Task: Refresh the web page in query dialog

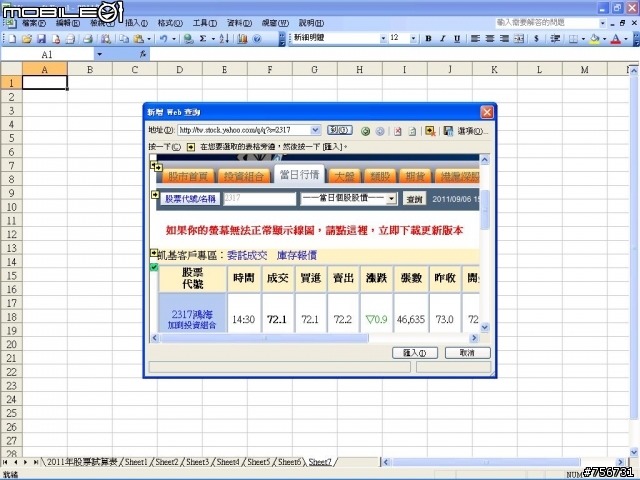Action: pos(412,131)
